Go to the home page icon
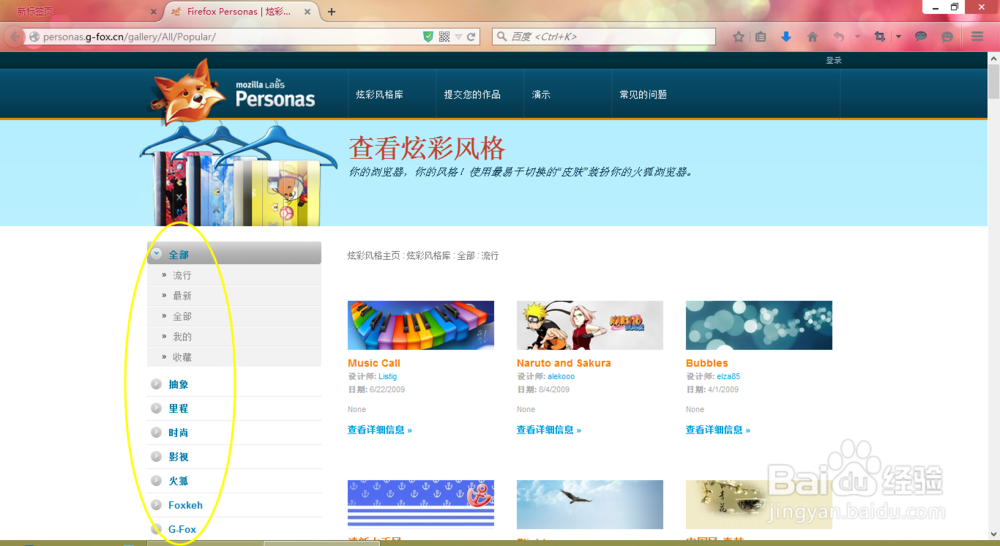Image resolution: width=1000 pixels, height=546 pixels. click(812, 36)
